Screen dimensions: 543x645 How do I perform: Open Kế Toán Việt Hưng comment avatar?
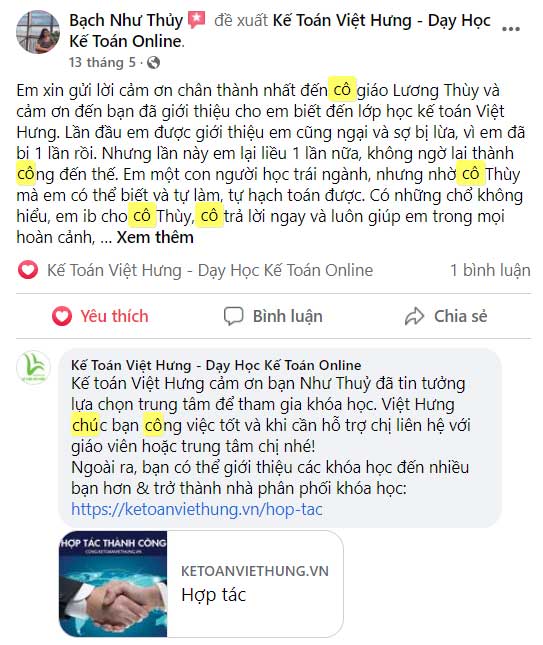33,367
